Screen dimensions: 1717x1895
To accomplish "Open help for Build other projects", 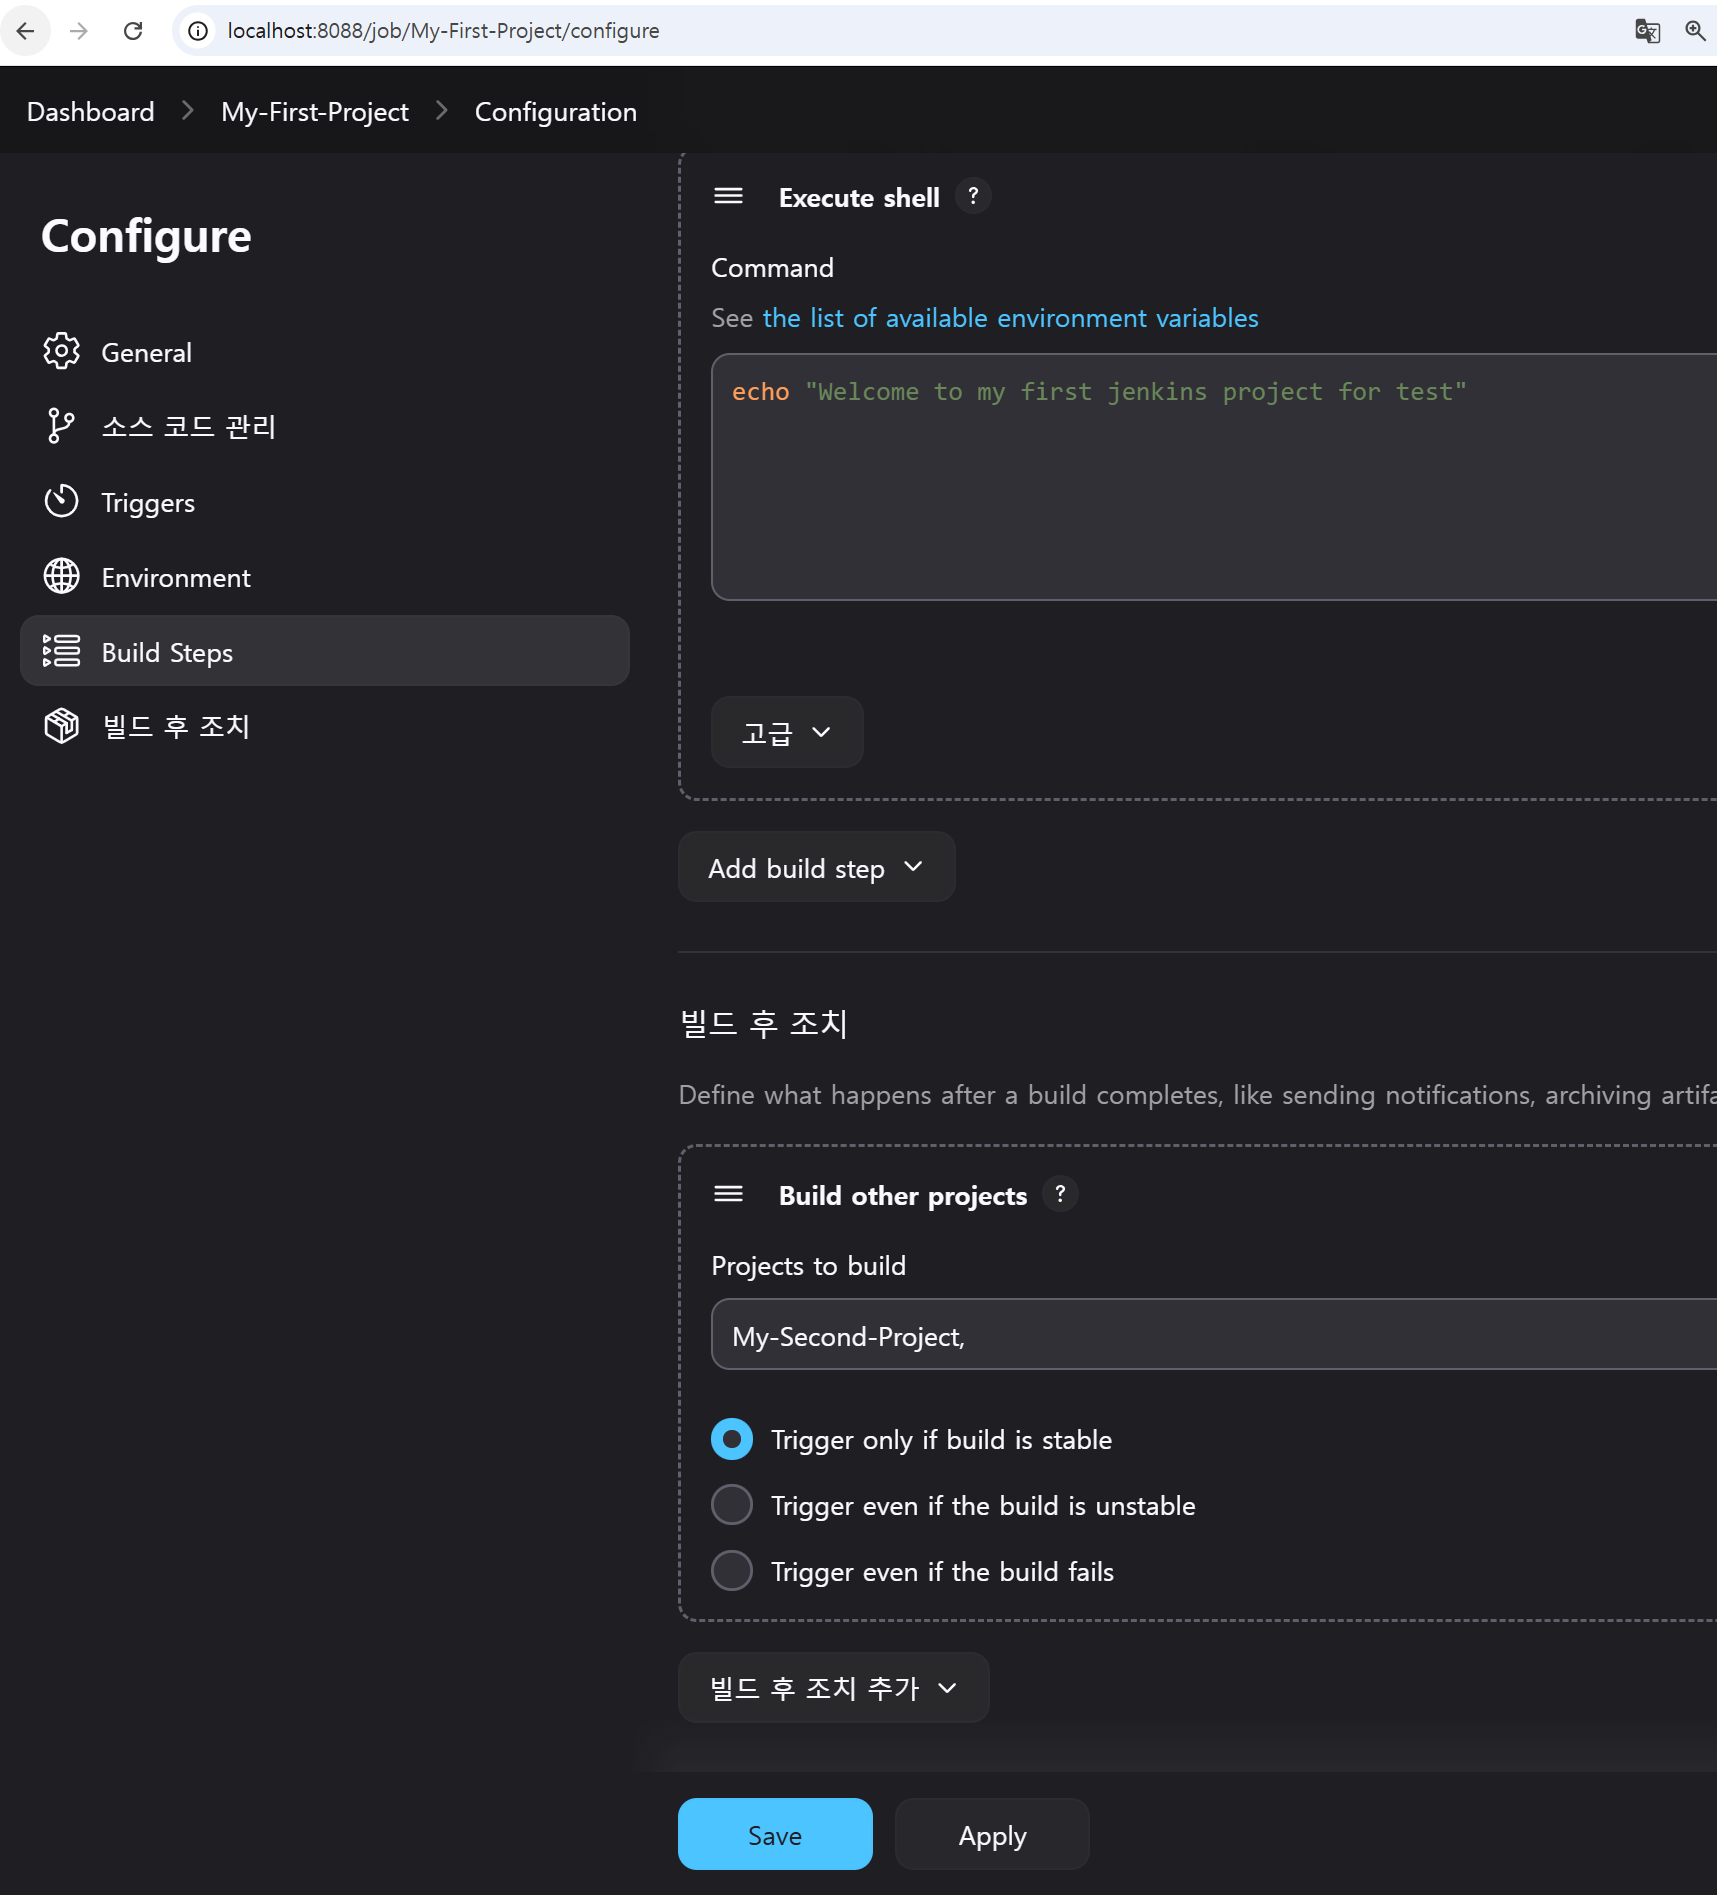I will (1060, 1194).
